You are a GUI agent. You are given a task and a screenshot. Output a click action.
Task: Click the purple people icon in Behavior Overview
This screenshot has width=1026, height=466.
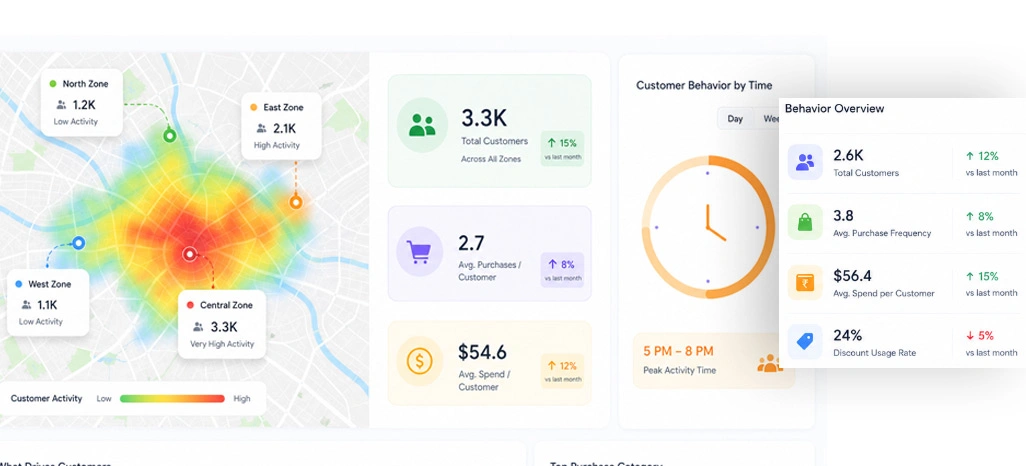point(805,162)
